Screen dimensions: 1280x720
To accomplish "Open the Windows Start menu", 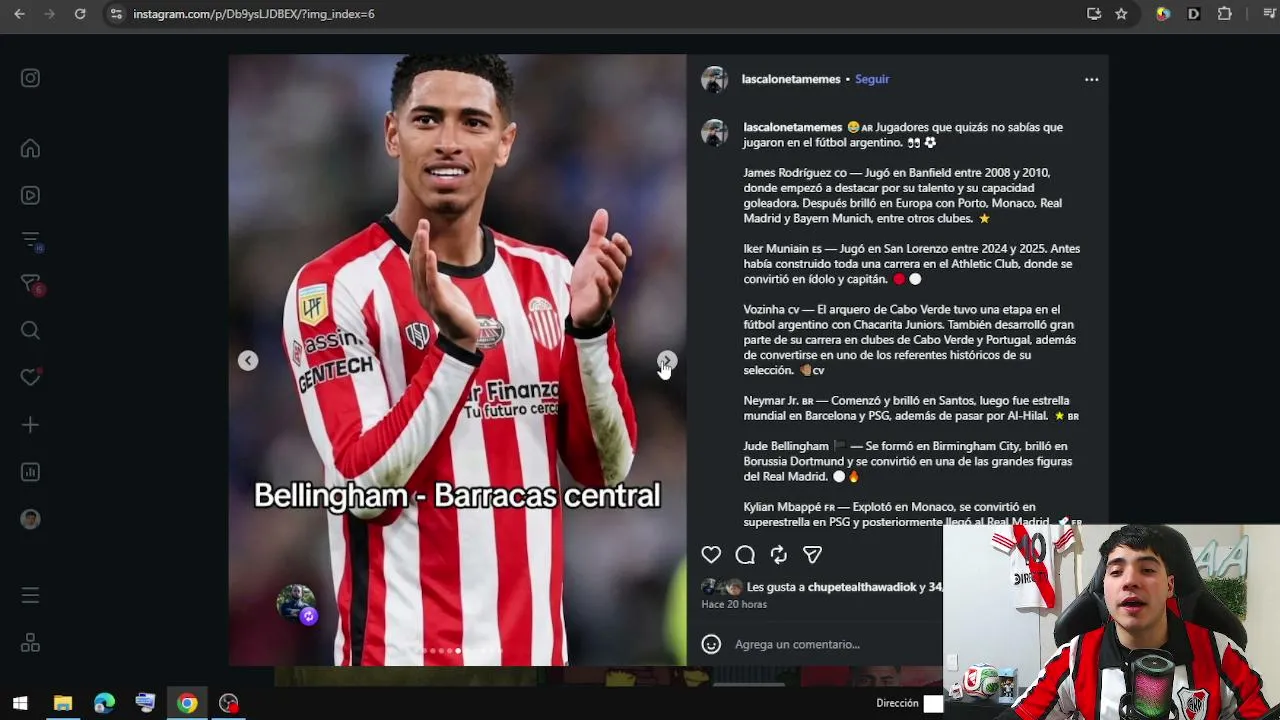I will [20, 703].
